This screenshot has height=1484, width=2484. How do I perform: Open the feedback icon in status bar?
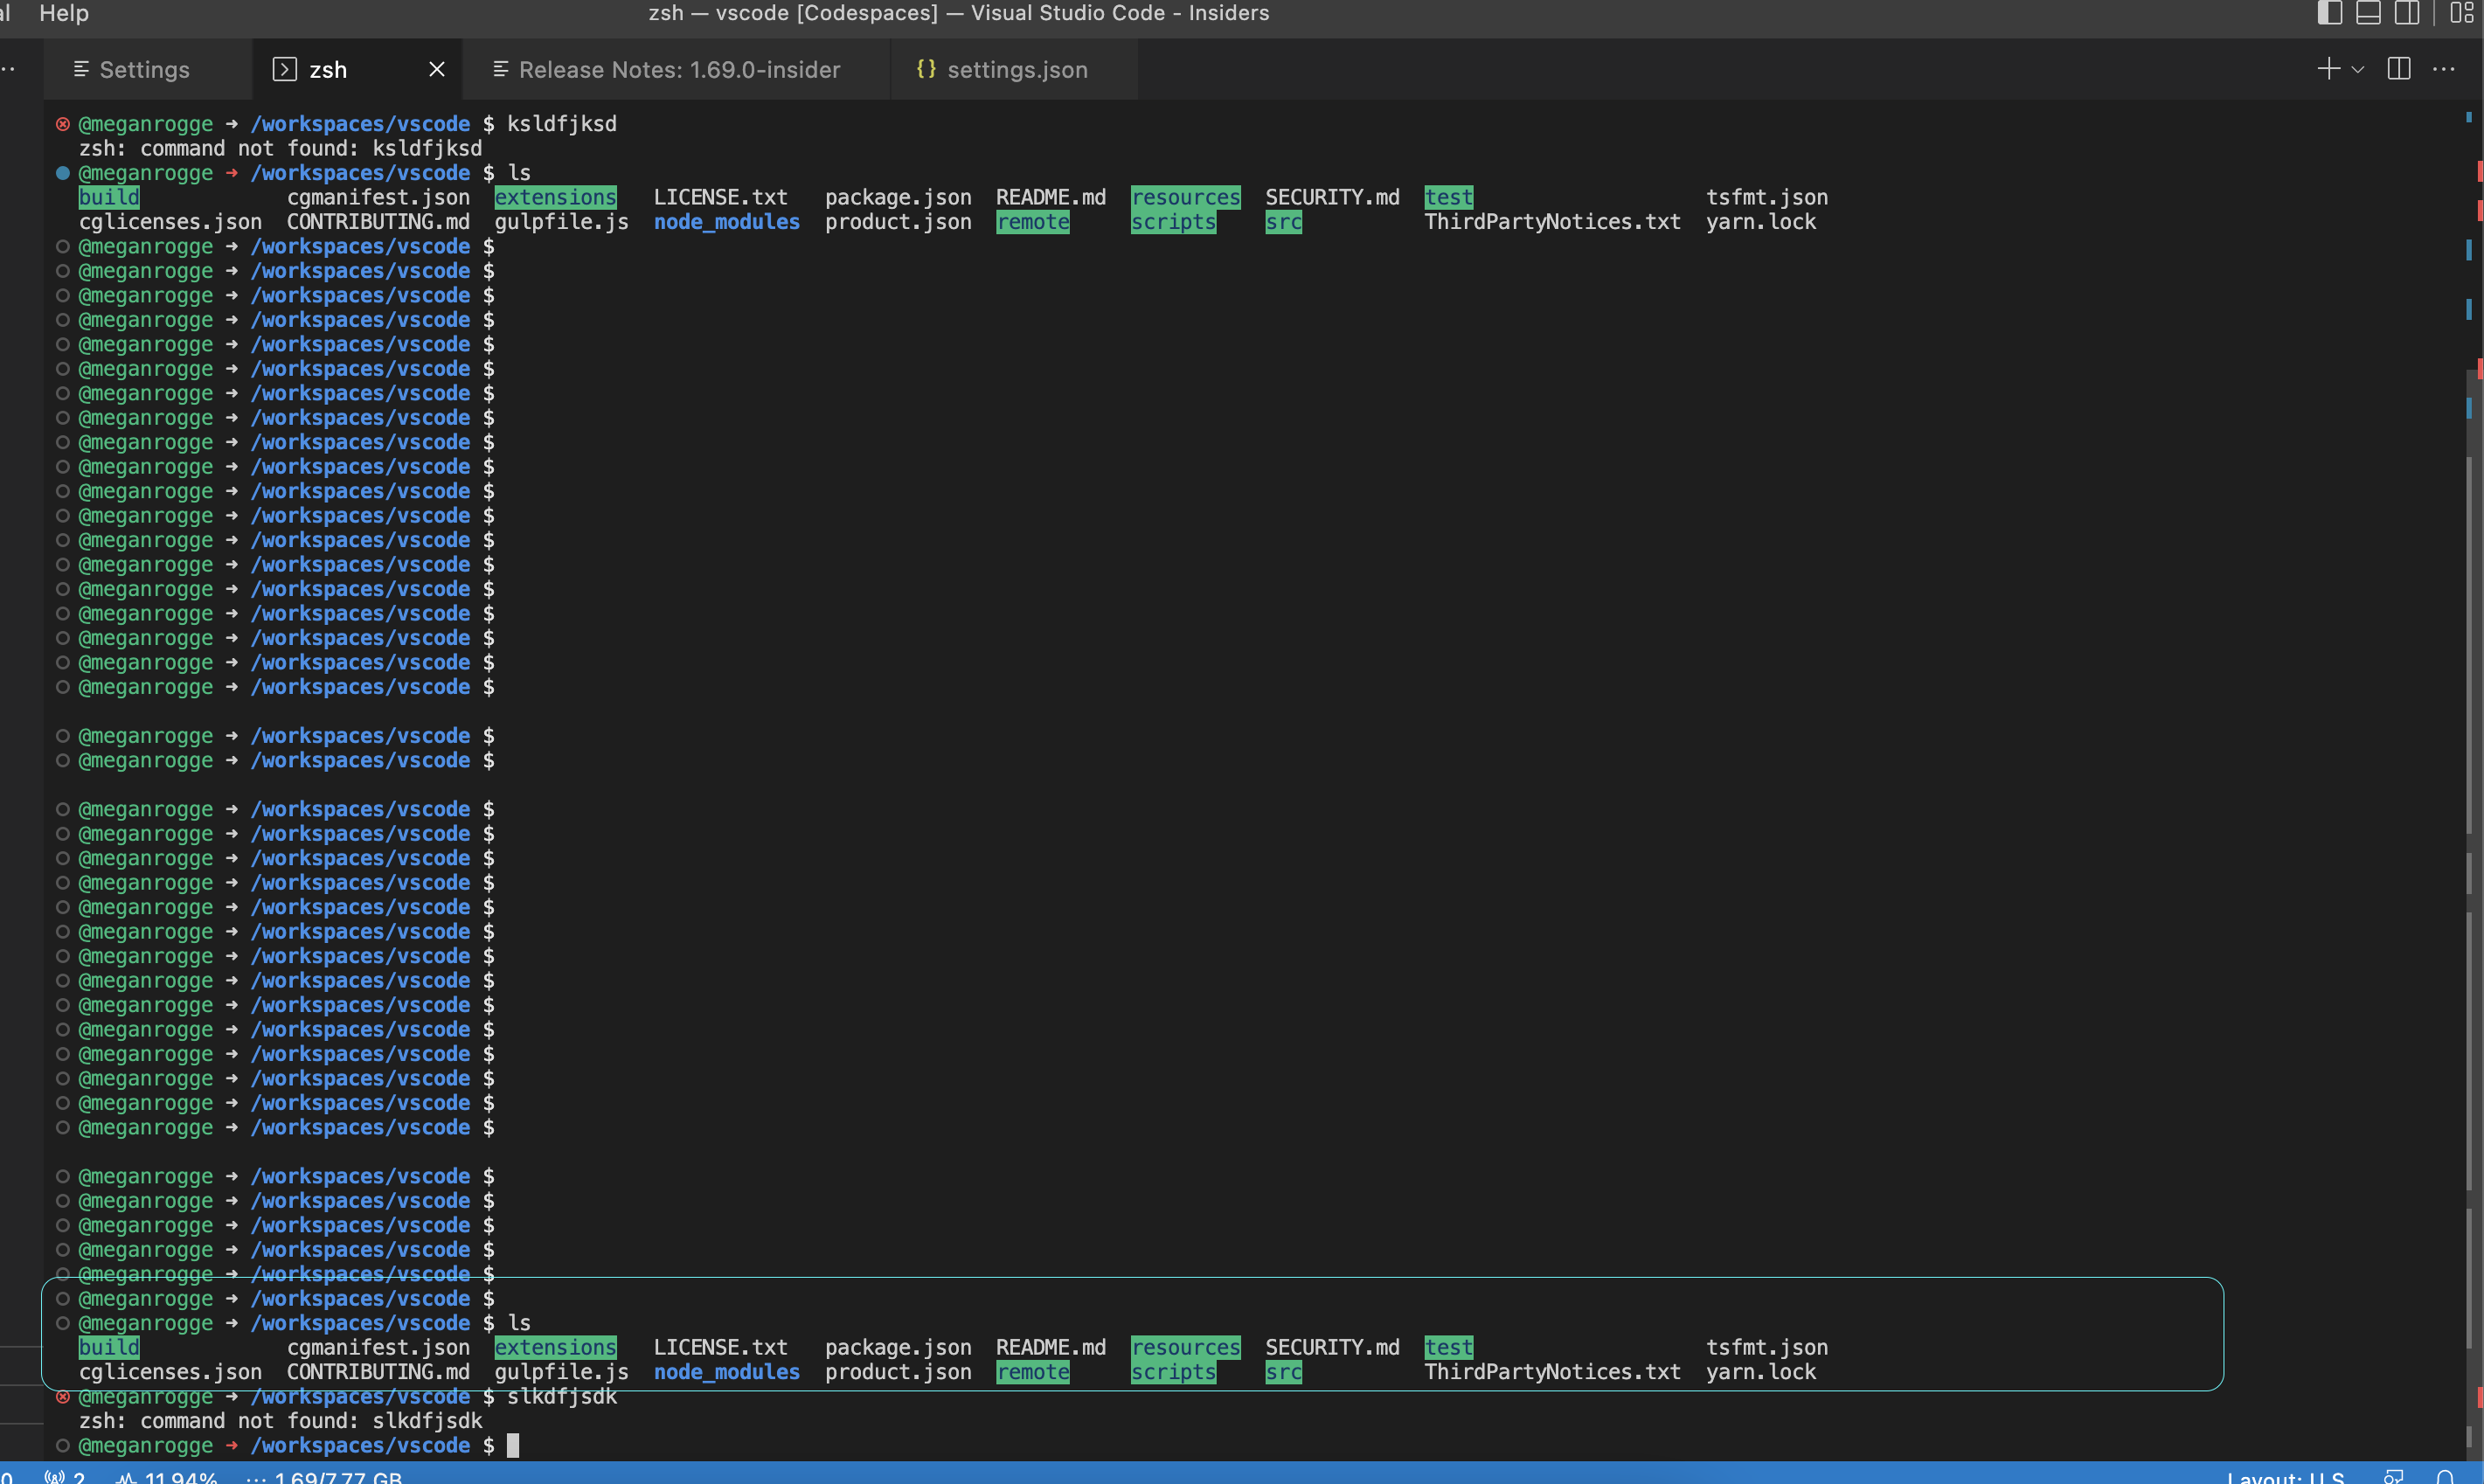click(x=2393, y=1476)
